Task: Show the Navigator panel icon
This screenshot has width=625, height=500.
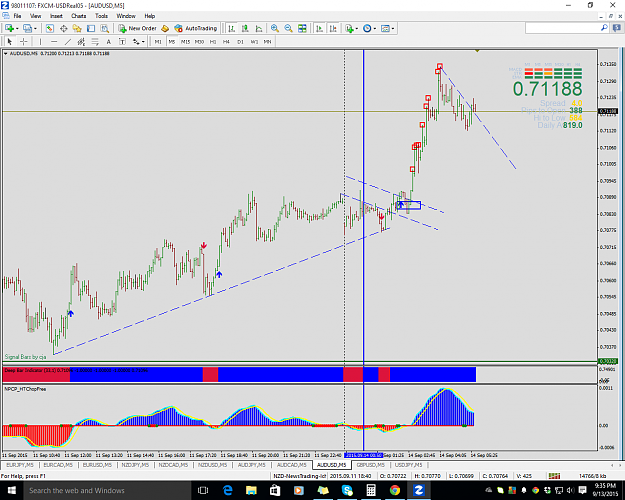Action: [x=77, y=28]
